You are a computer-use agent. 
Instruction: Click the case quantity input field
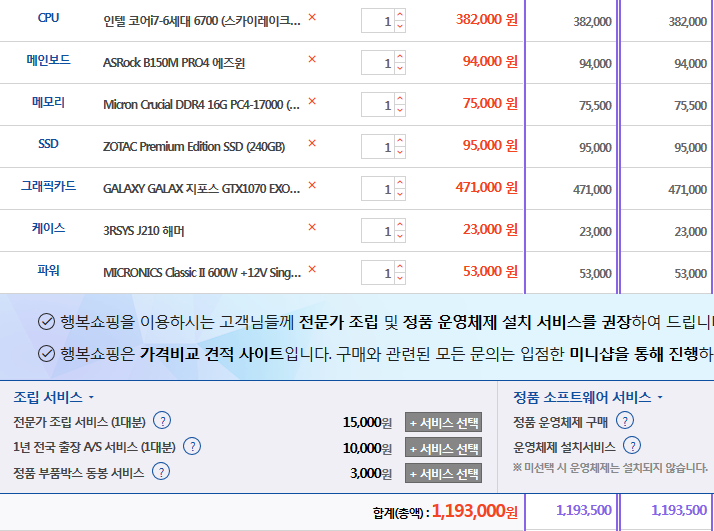pos(378,230)
